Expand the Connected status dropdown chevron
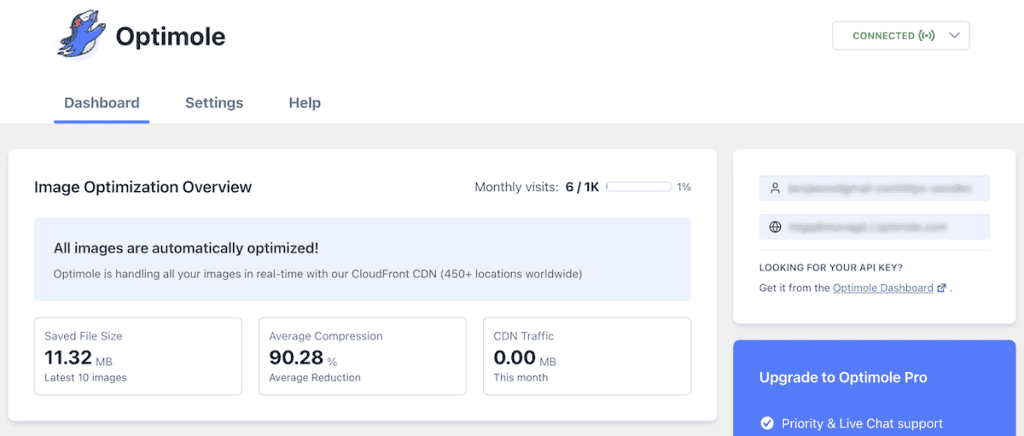Screen dimensions: 1024x436 point(954,36)
